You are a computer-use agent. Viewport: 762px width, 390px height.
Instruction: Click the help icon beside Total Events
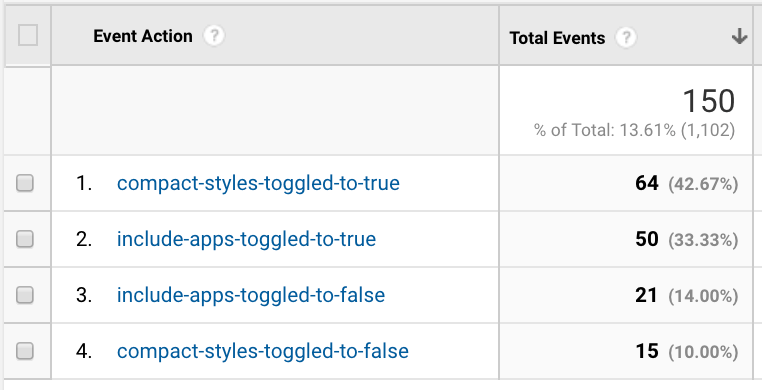(626, 37)
